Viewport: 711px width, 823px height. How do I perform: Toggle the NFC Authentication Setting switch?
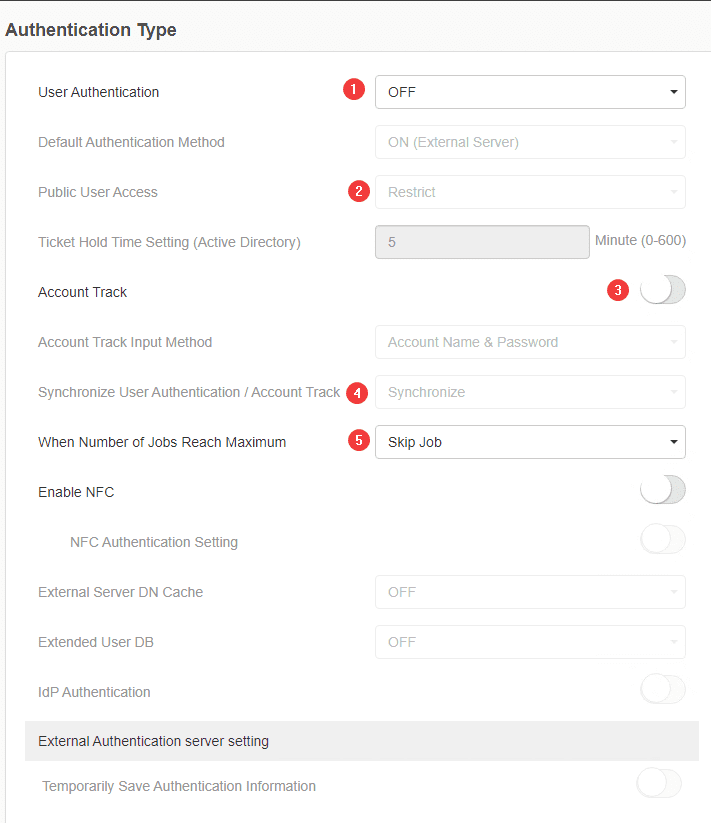pyautogui.click(x=662, y=540)
